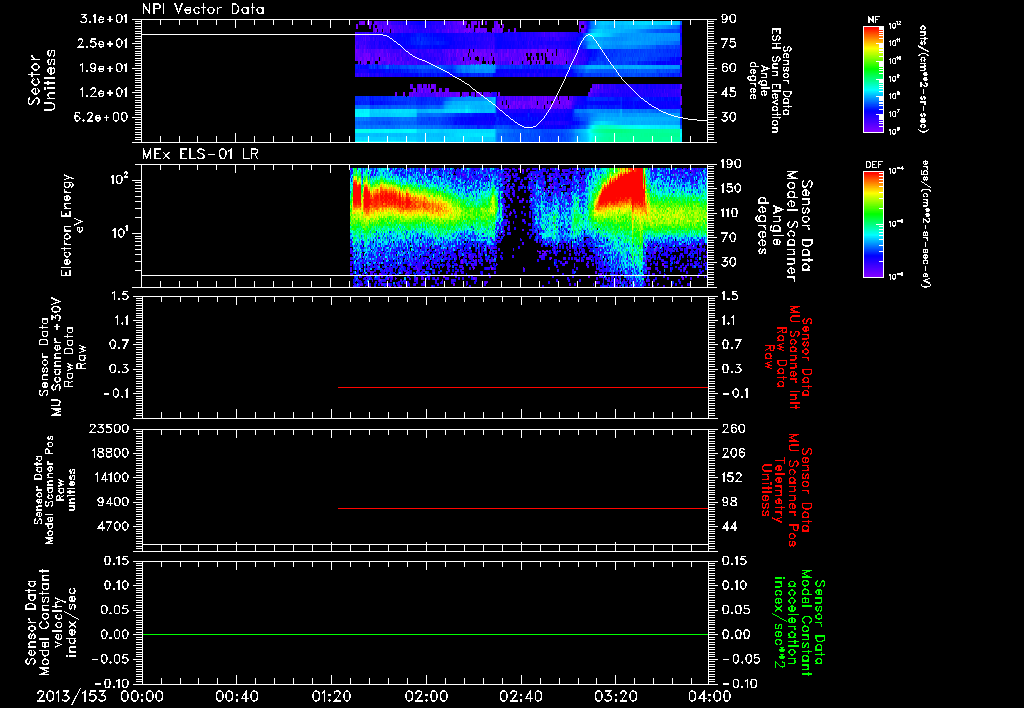Click the '02:40' time axis tick label
Screen dimensions: 1024x708
click(x=520, y=696)
